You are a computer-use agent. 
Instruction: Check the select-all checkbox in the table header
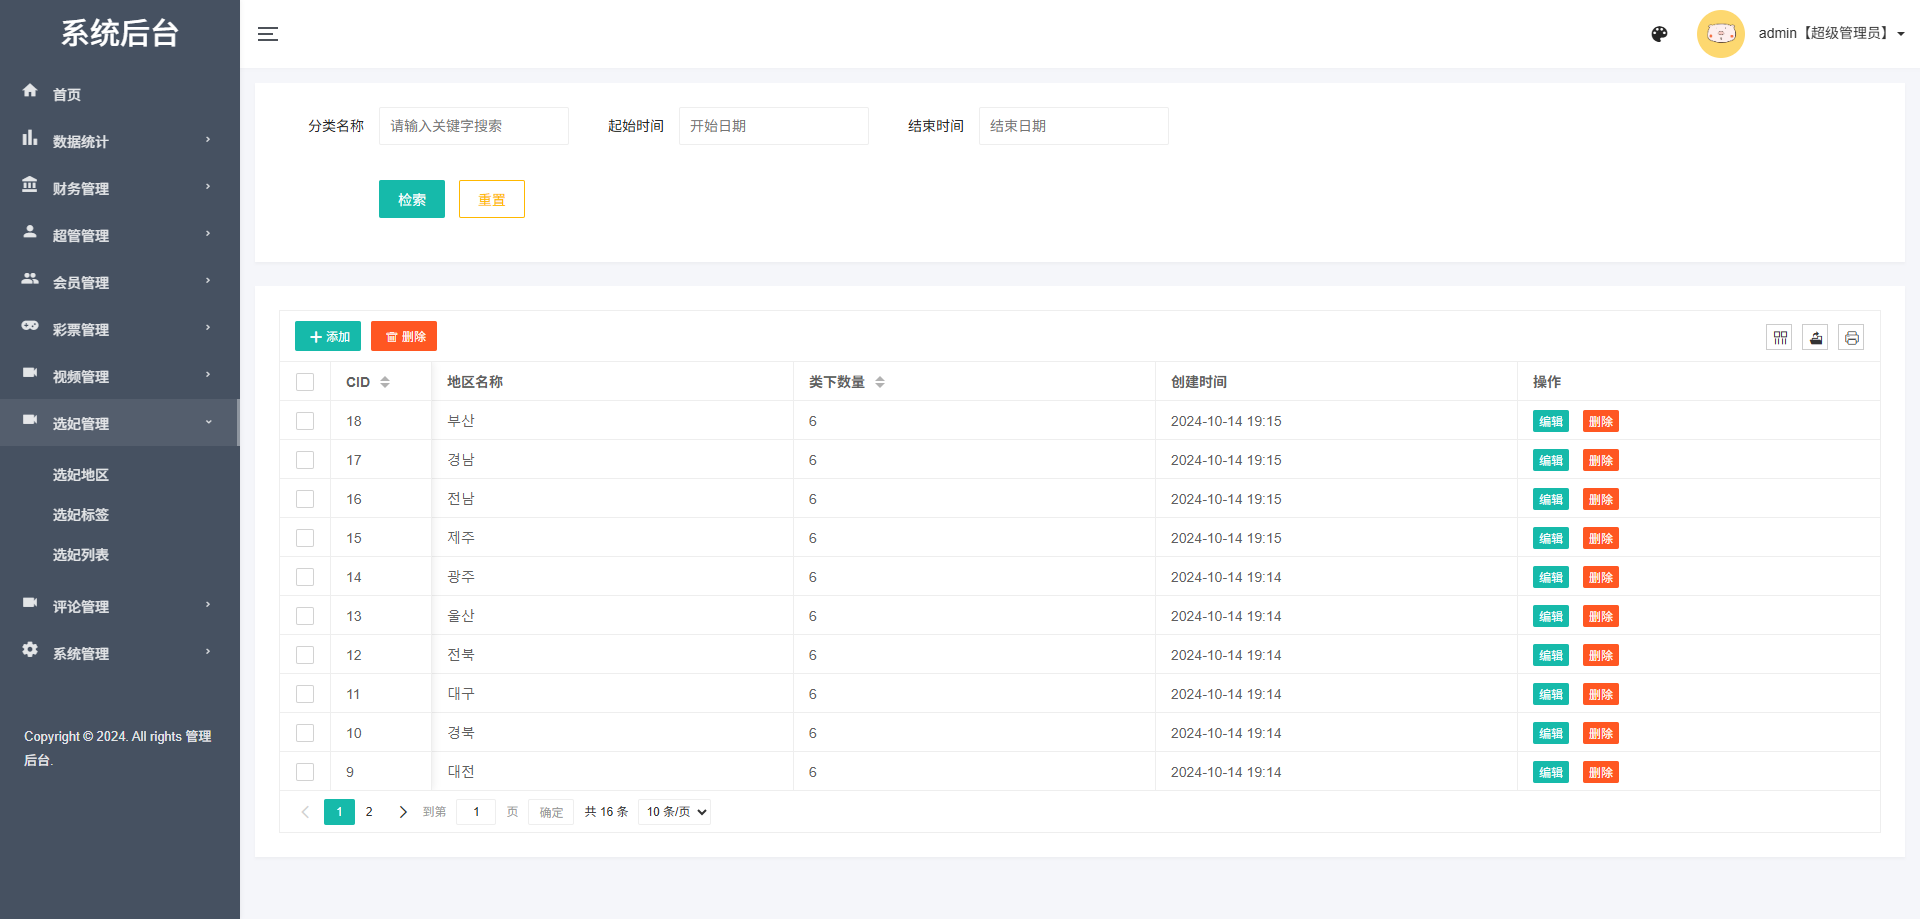click(x=305, y=381)
